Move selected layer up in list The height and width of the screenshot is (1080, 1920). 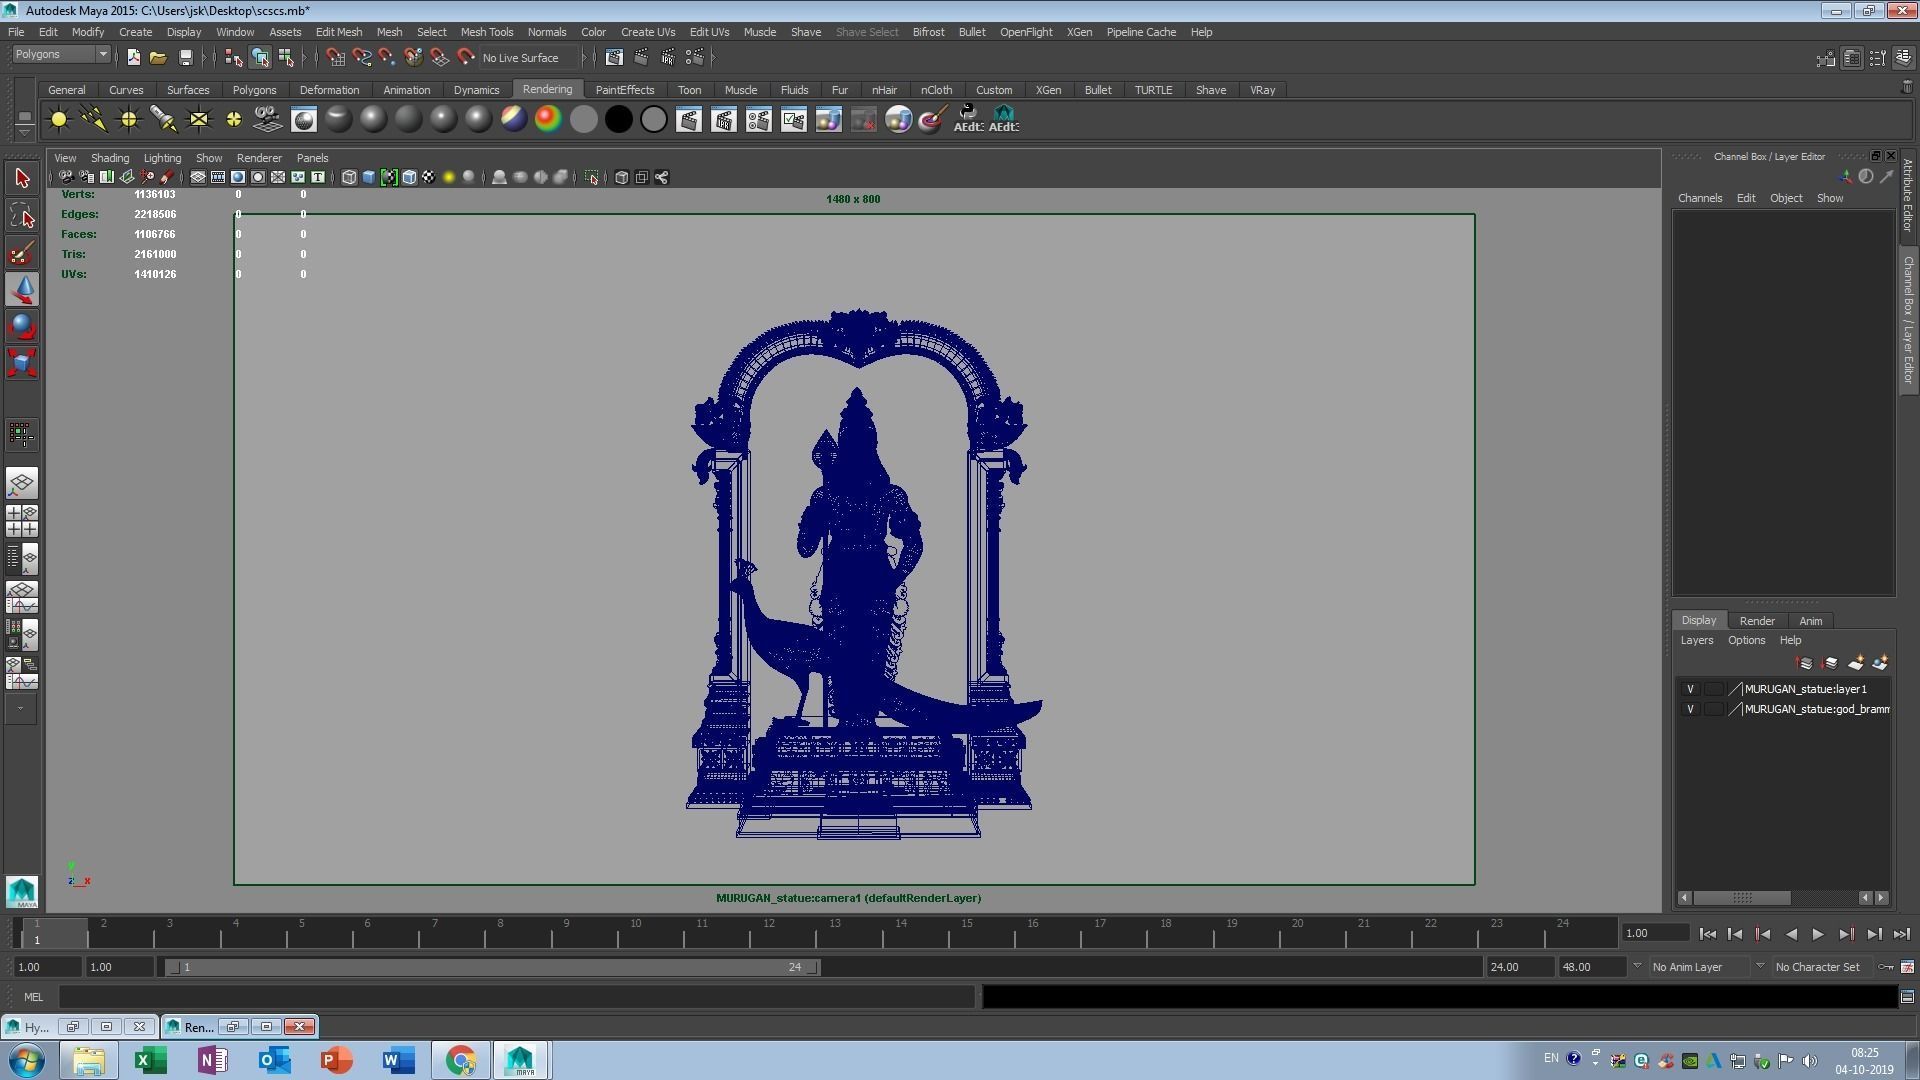coord(1805,663)
